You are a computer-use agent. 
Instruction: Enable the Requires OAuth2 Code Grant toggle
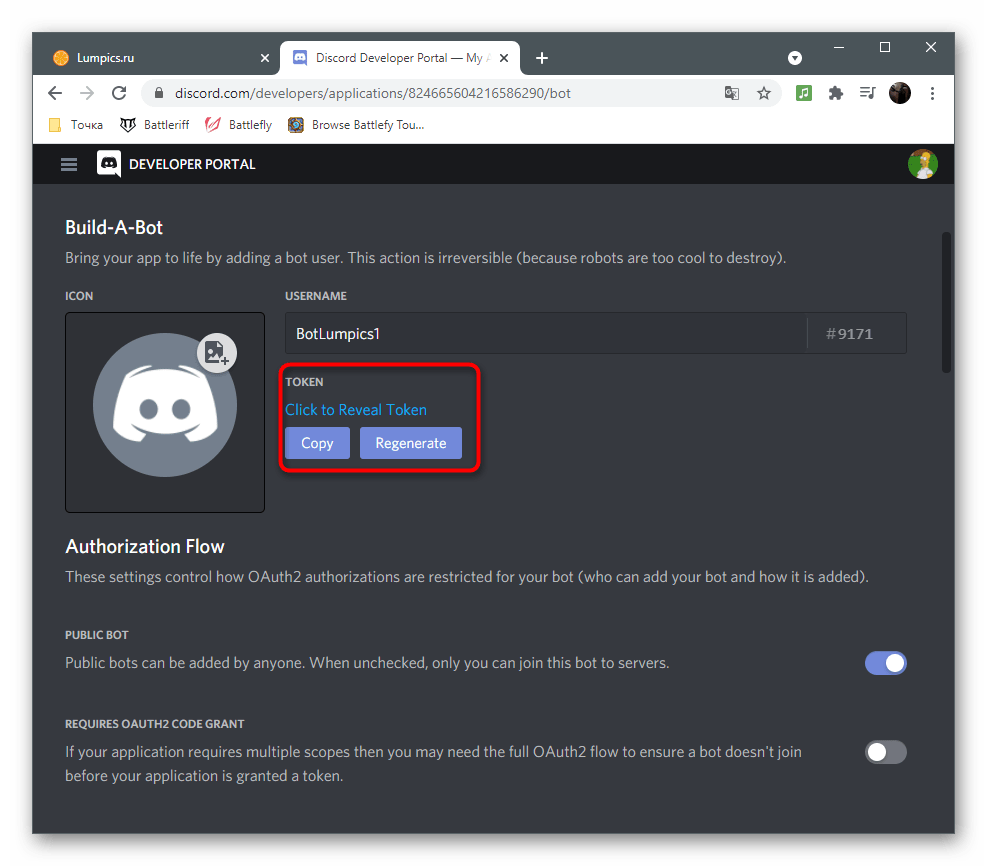[x=886, y=752]
